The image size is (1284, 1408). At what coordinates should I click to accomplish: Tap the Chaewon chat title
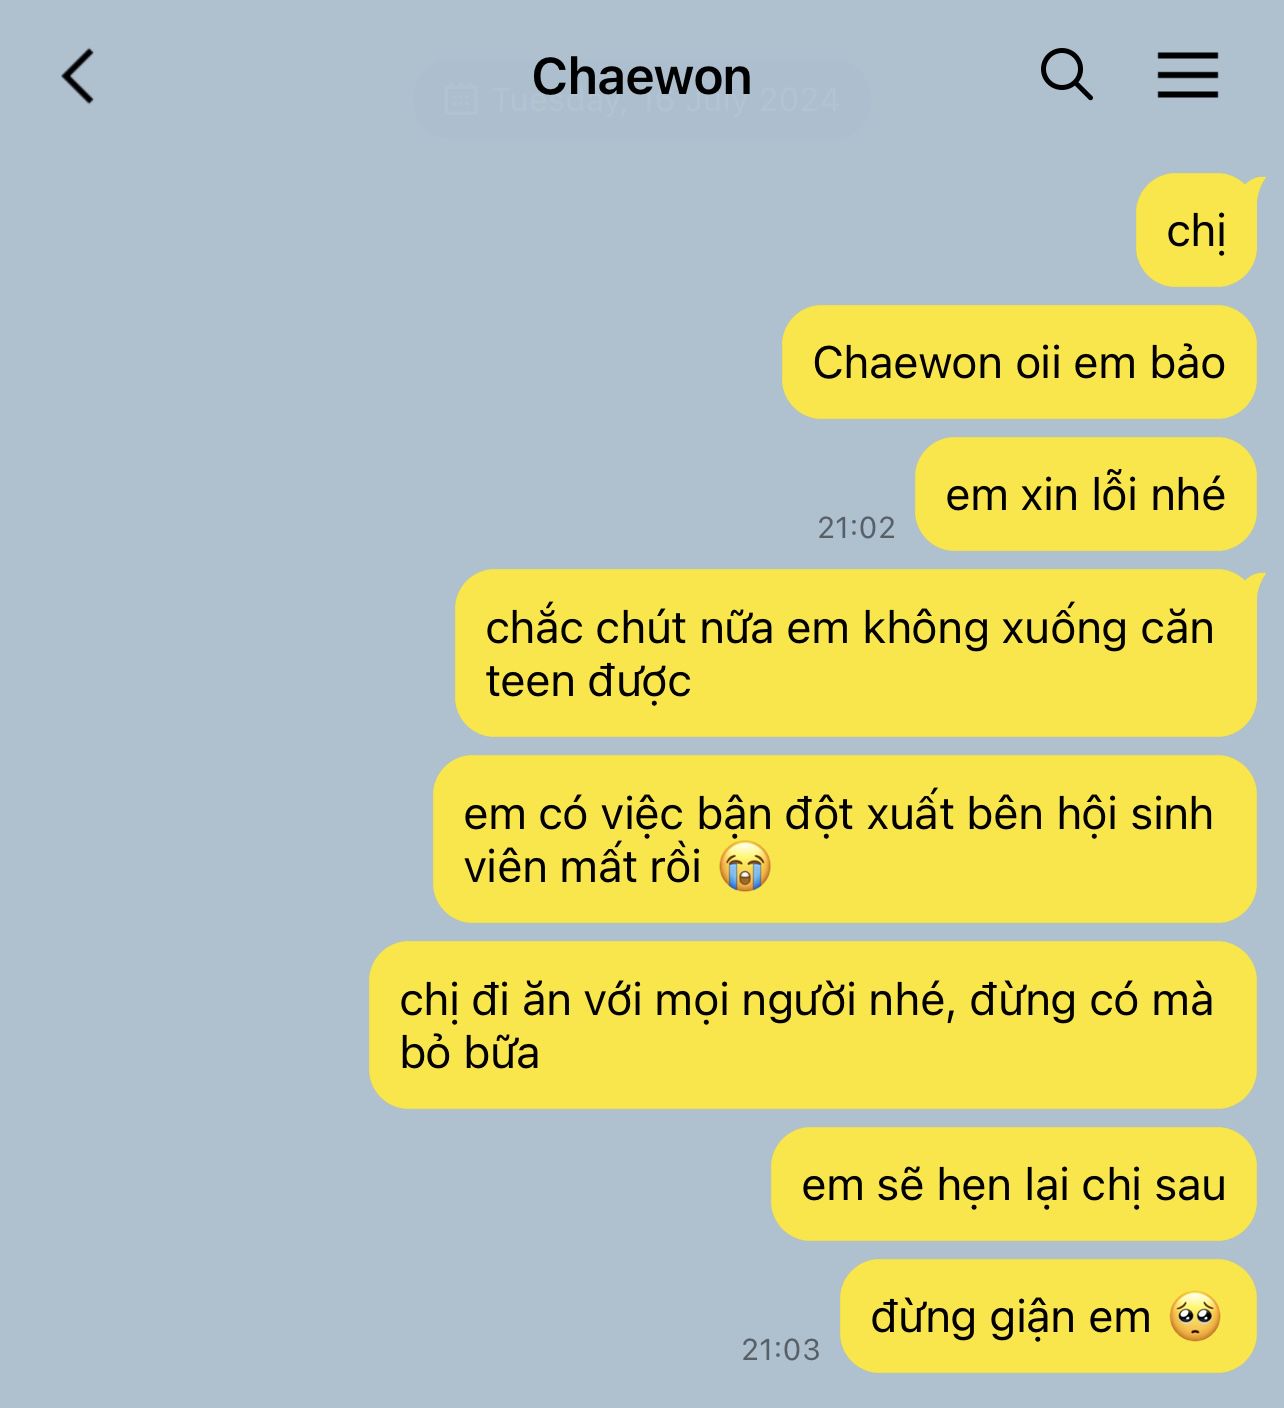click(x=641, y=77)
